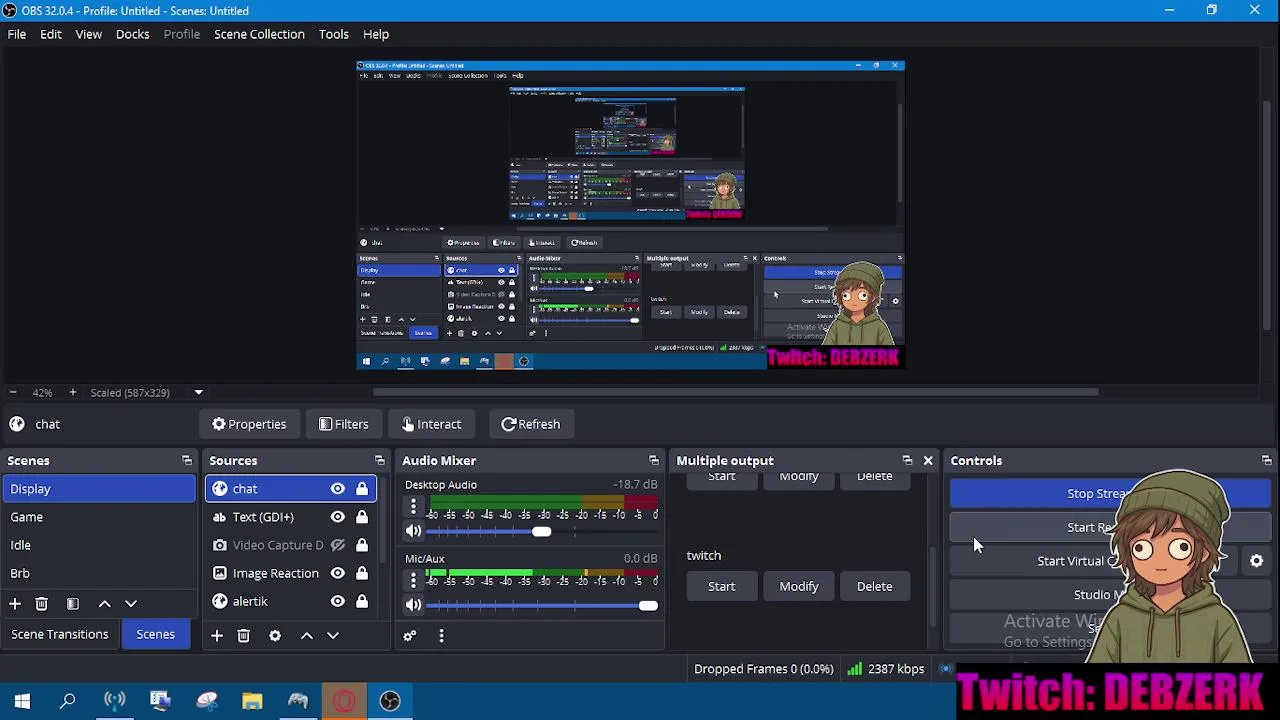Zoom out preview with minus icon
The image size is (1280, 720).
12,393
